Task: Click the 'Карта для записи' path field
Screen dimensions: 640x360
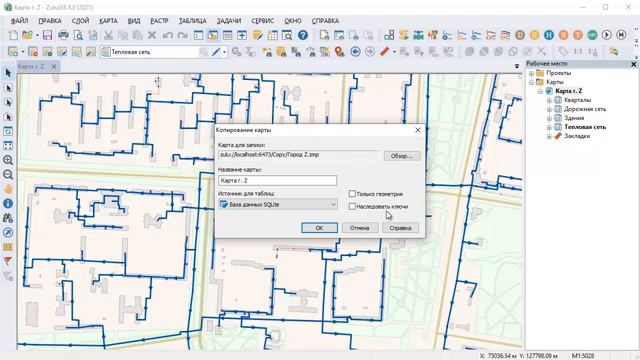Action: 299,155
